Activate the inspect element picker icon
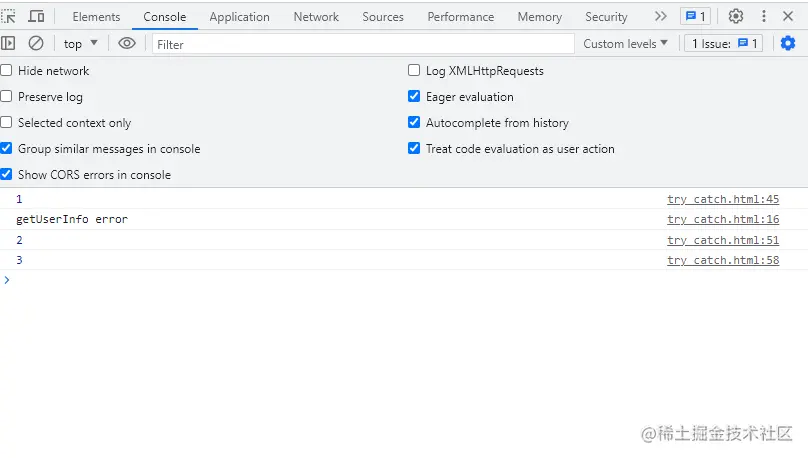 click(9, 16)
